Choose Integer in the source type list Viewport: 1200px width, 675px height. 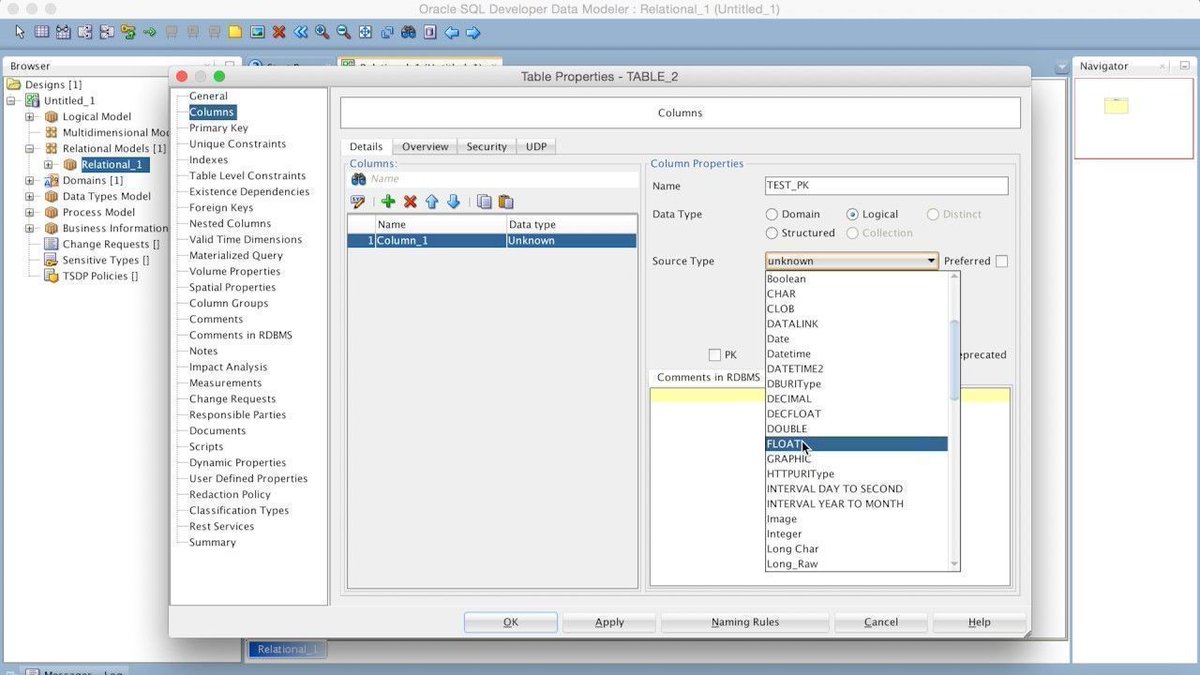click(x=856, y=534)
